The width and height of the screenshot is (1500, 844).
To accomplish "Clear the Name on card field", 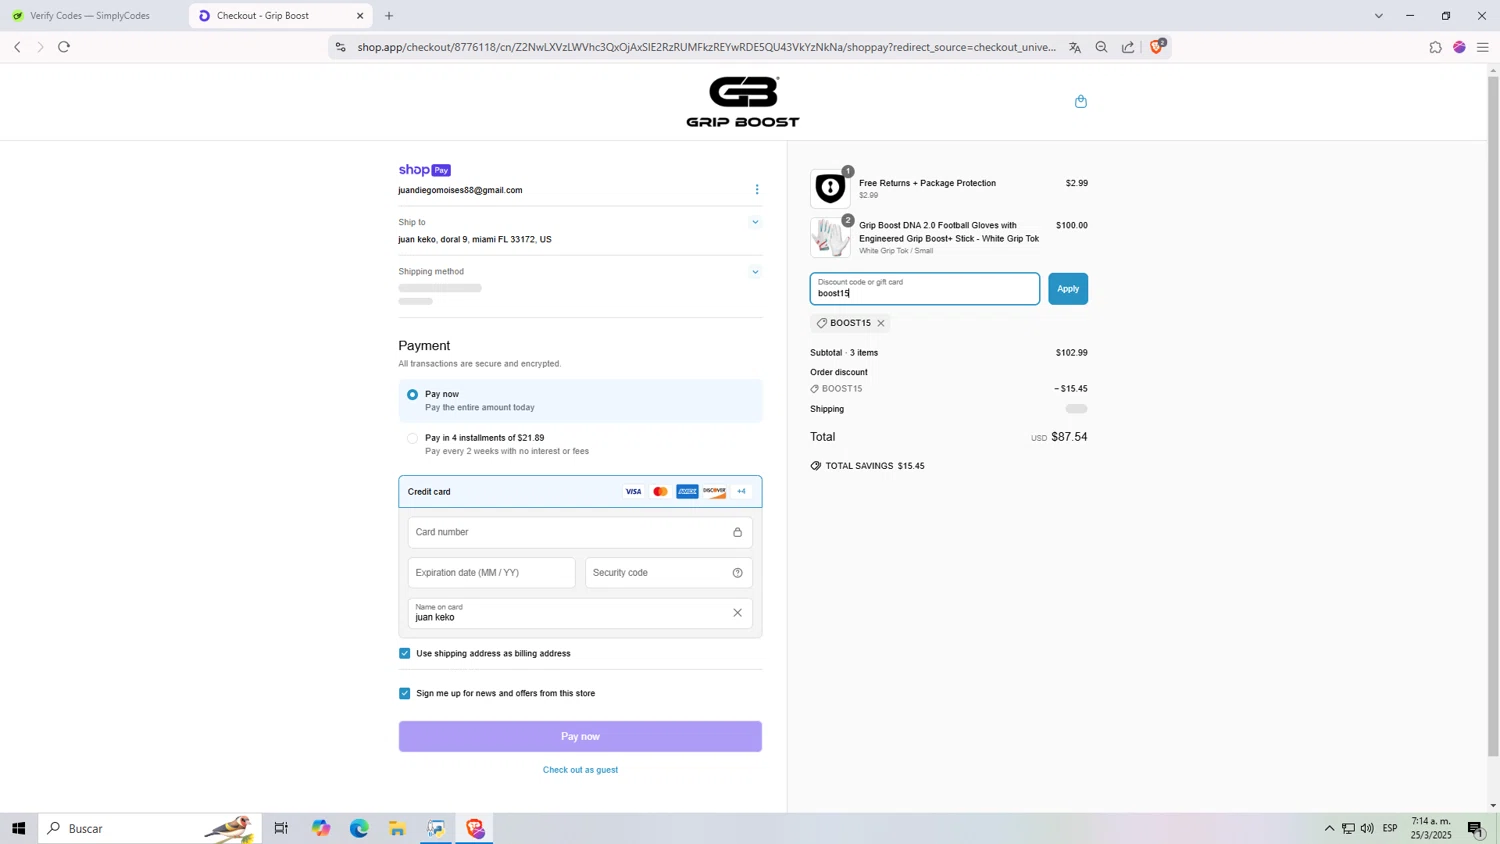I will [x=737, y=613].
